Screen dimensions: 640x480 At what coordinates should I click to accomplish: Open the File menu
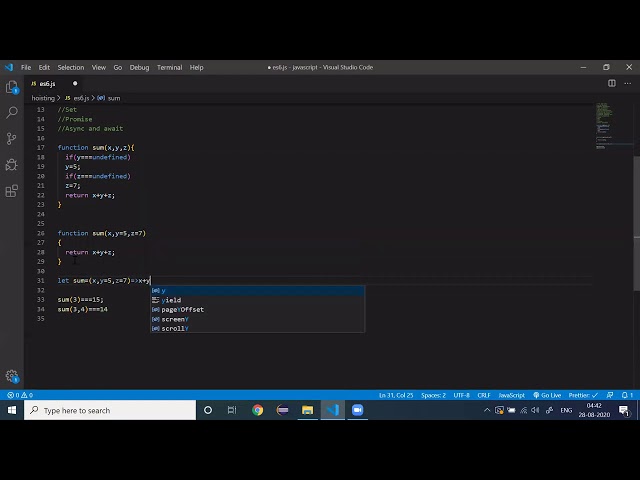[x=26, y=67]
